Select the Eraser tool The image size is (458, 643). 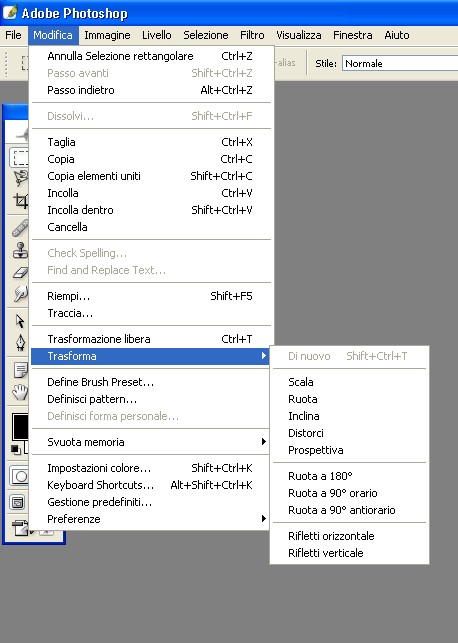20,272
